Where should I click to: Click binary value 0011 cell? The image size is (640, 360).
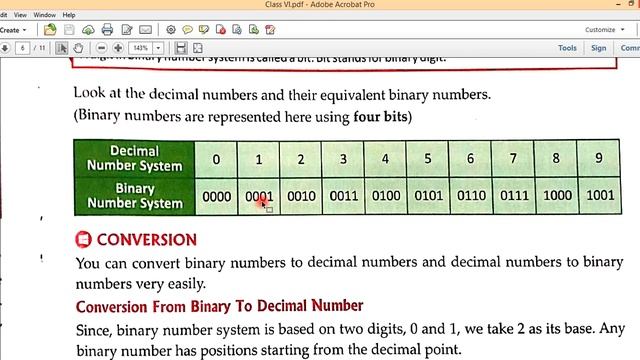click(x=344, y=196)
